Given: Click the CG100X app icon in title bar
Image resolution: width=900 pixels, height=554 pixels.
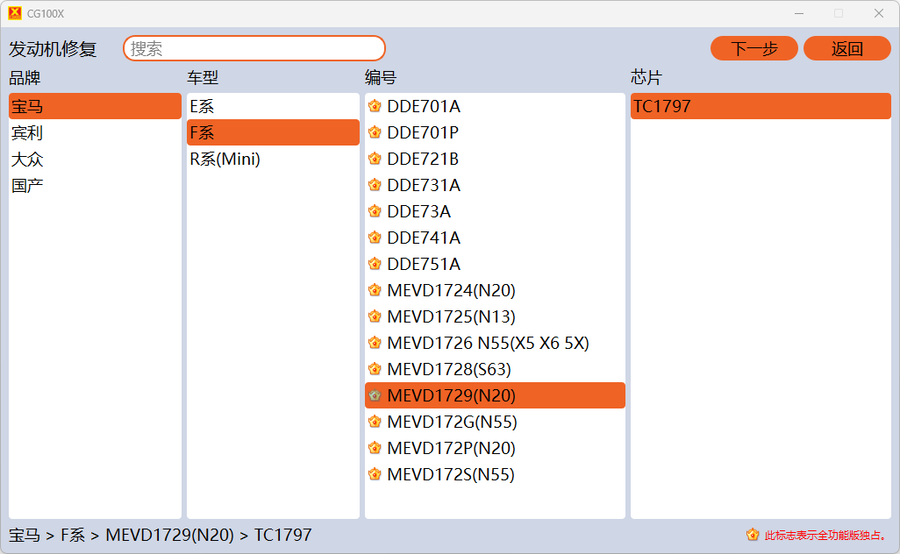Looking at the screenshot, I should 15,13.
